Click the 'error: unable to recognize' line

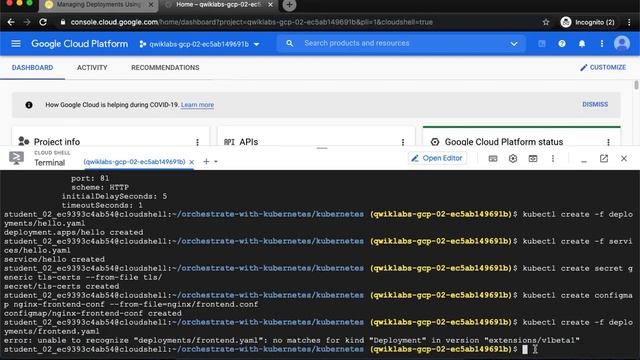click(292, 340)
